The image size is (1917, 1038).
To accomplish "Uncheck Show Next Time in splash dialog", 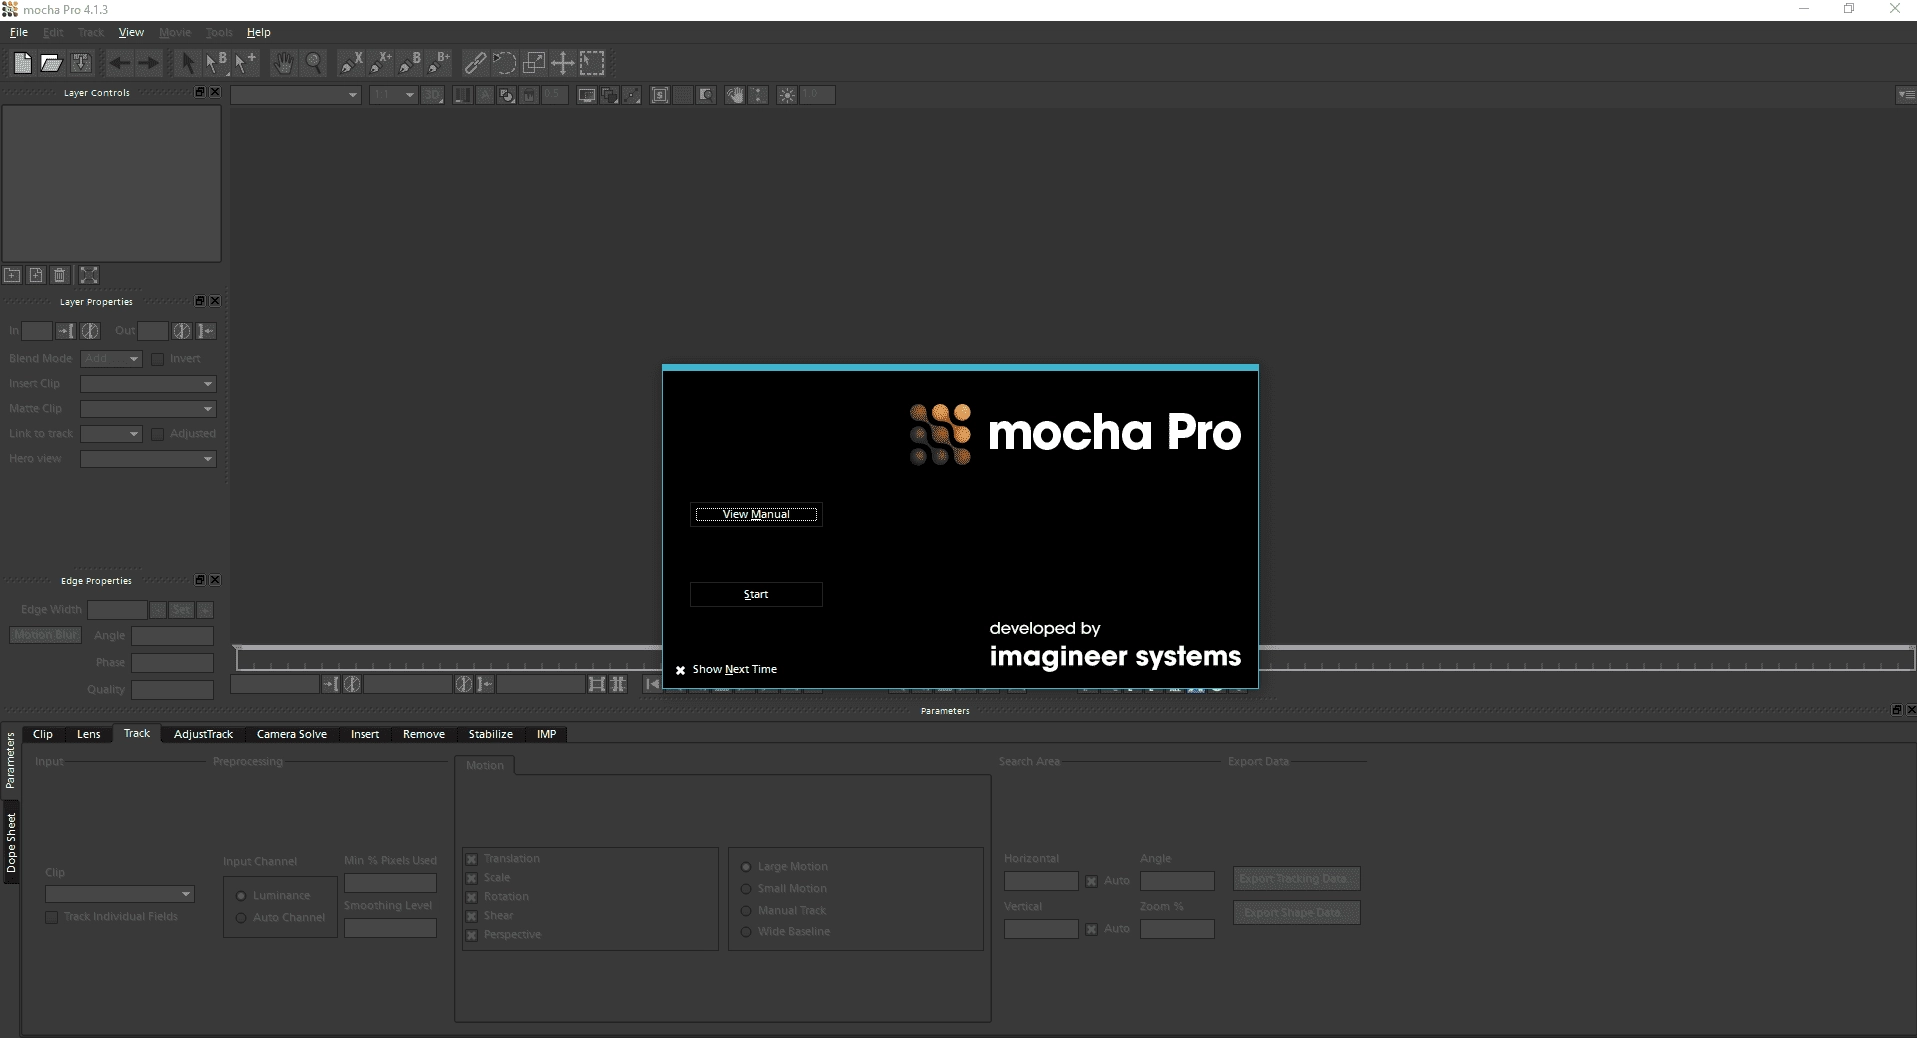I will point(680,670).
